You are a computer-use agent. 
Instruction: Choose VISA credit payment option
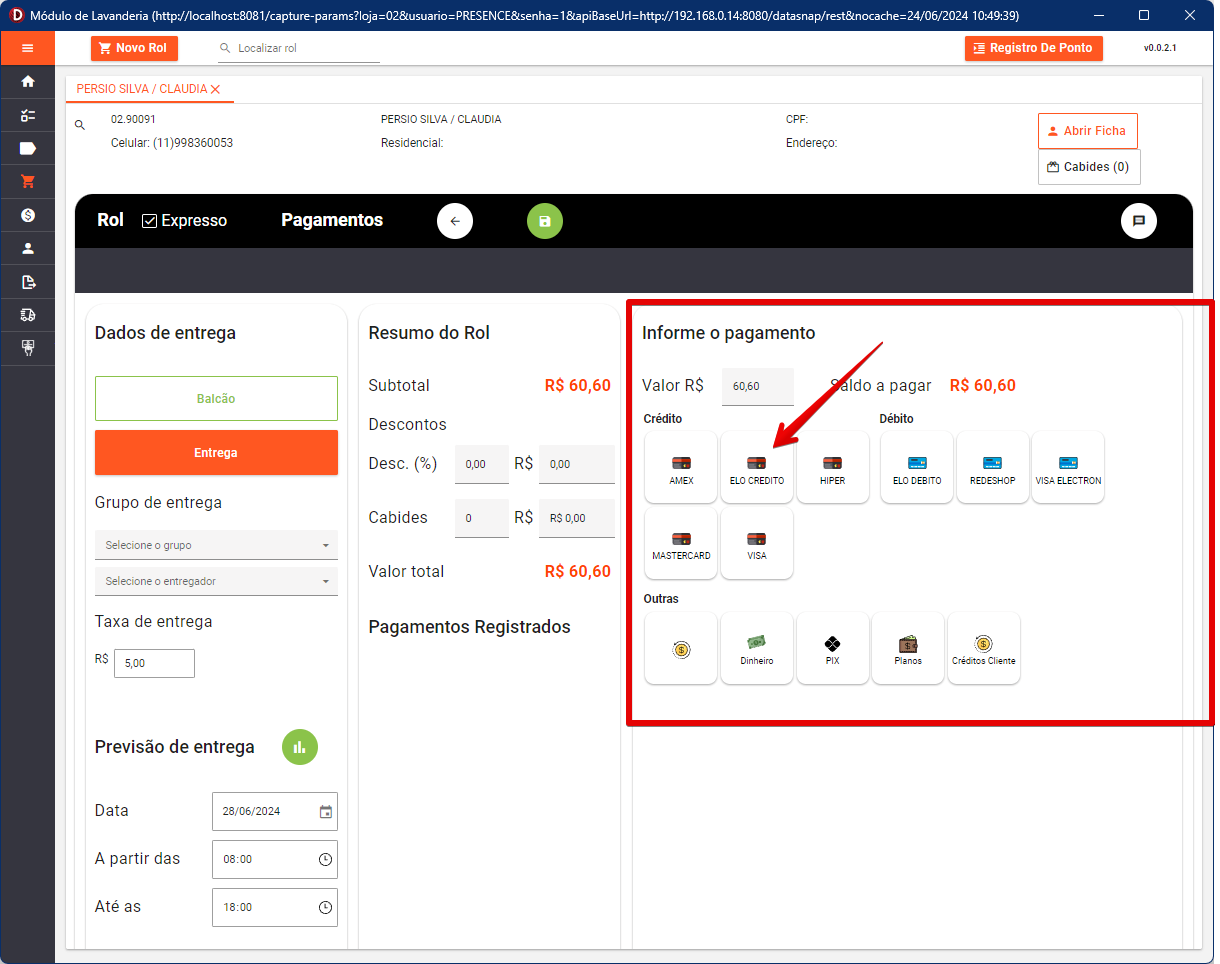coord(757,543)
